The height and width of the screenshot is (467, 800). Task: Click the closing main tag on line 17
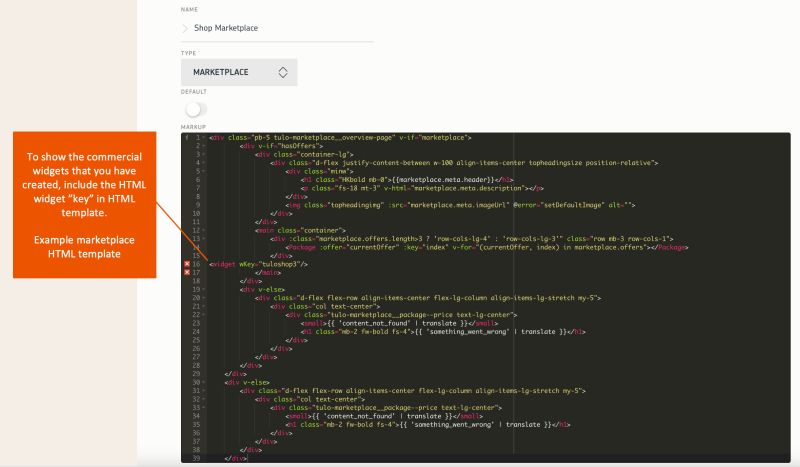(268, 273)
